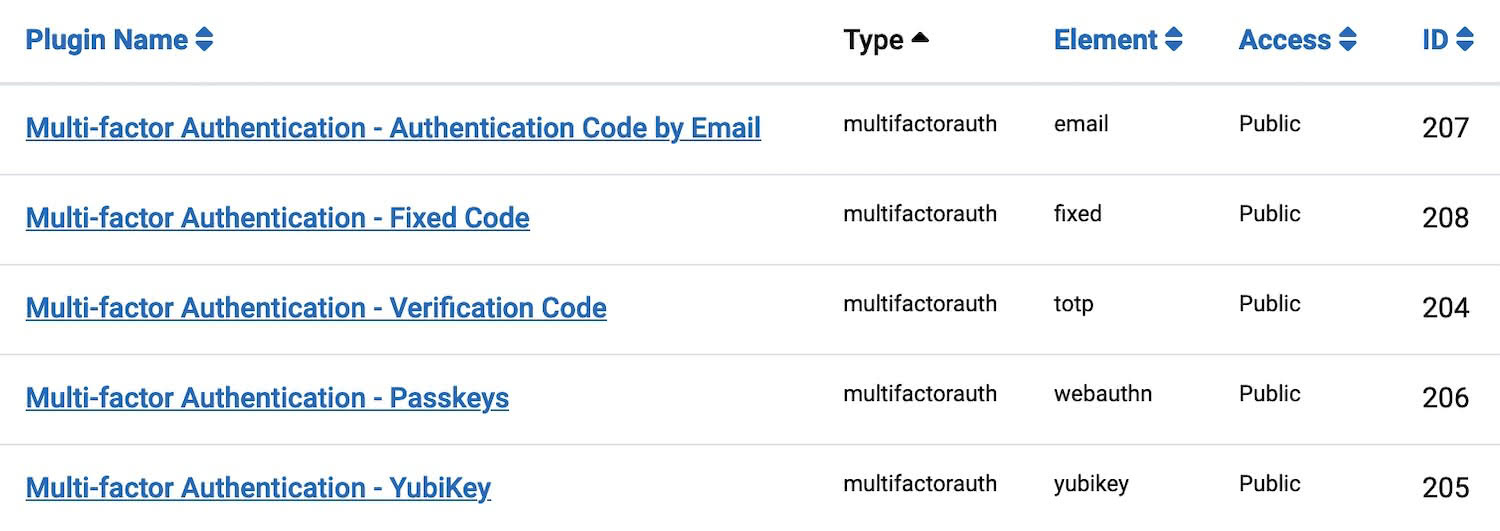The image size is (1500, 531).
Task: Click the email element cell
Action: pos(1081,124)
